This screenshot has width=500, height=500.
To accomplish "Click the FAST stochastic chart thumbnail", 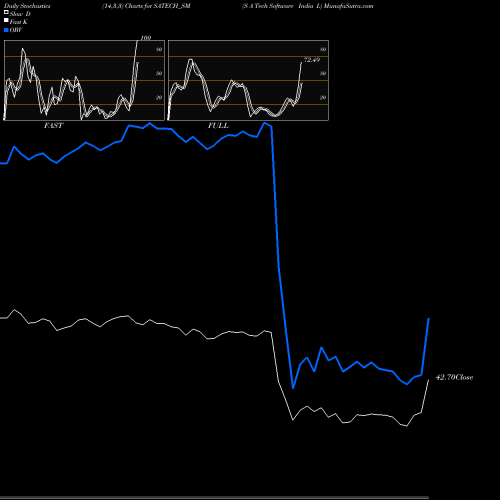I will [84, 80].
